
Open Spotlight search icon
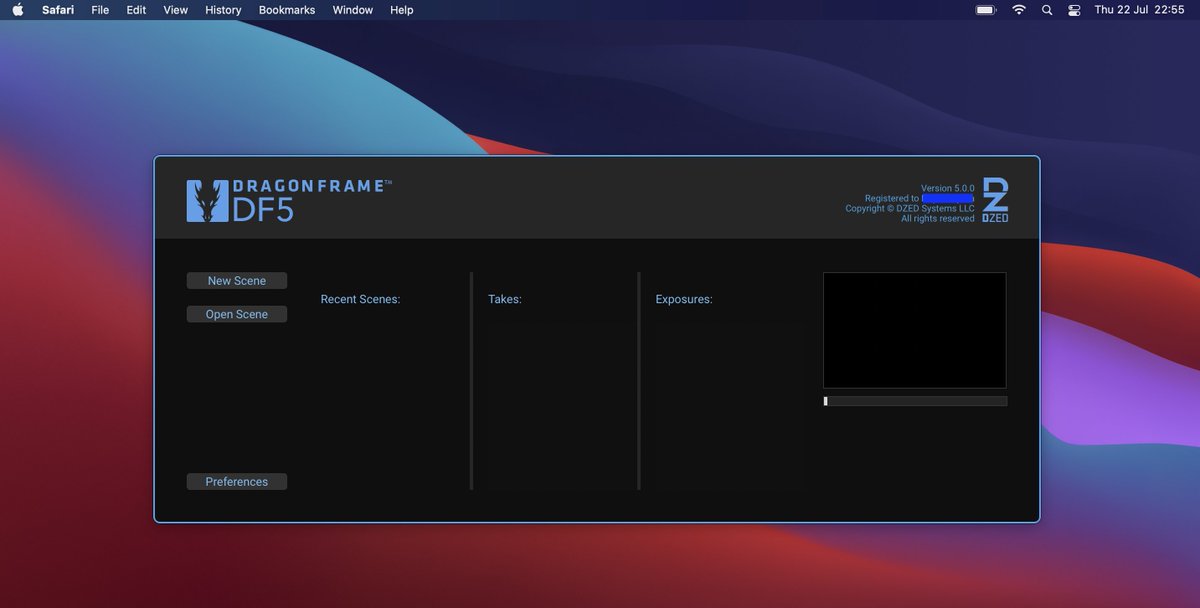tap(1047, 10)
